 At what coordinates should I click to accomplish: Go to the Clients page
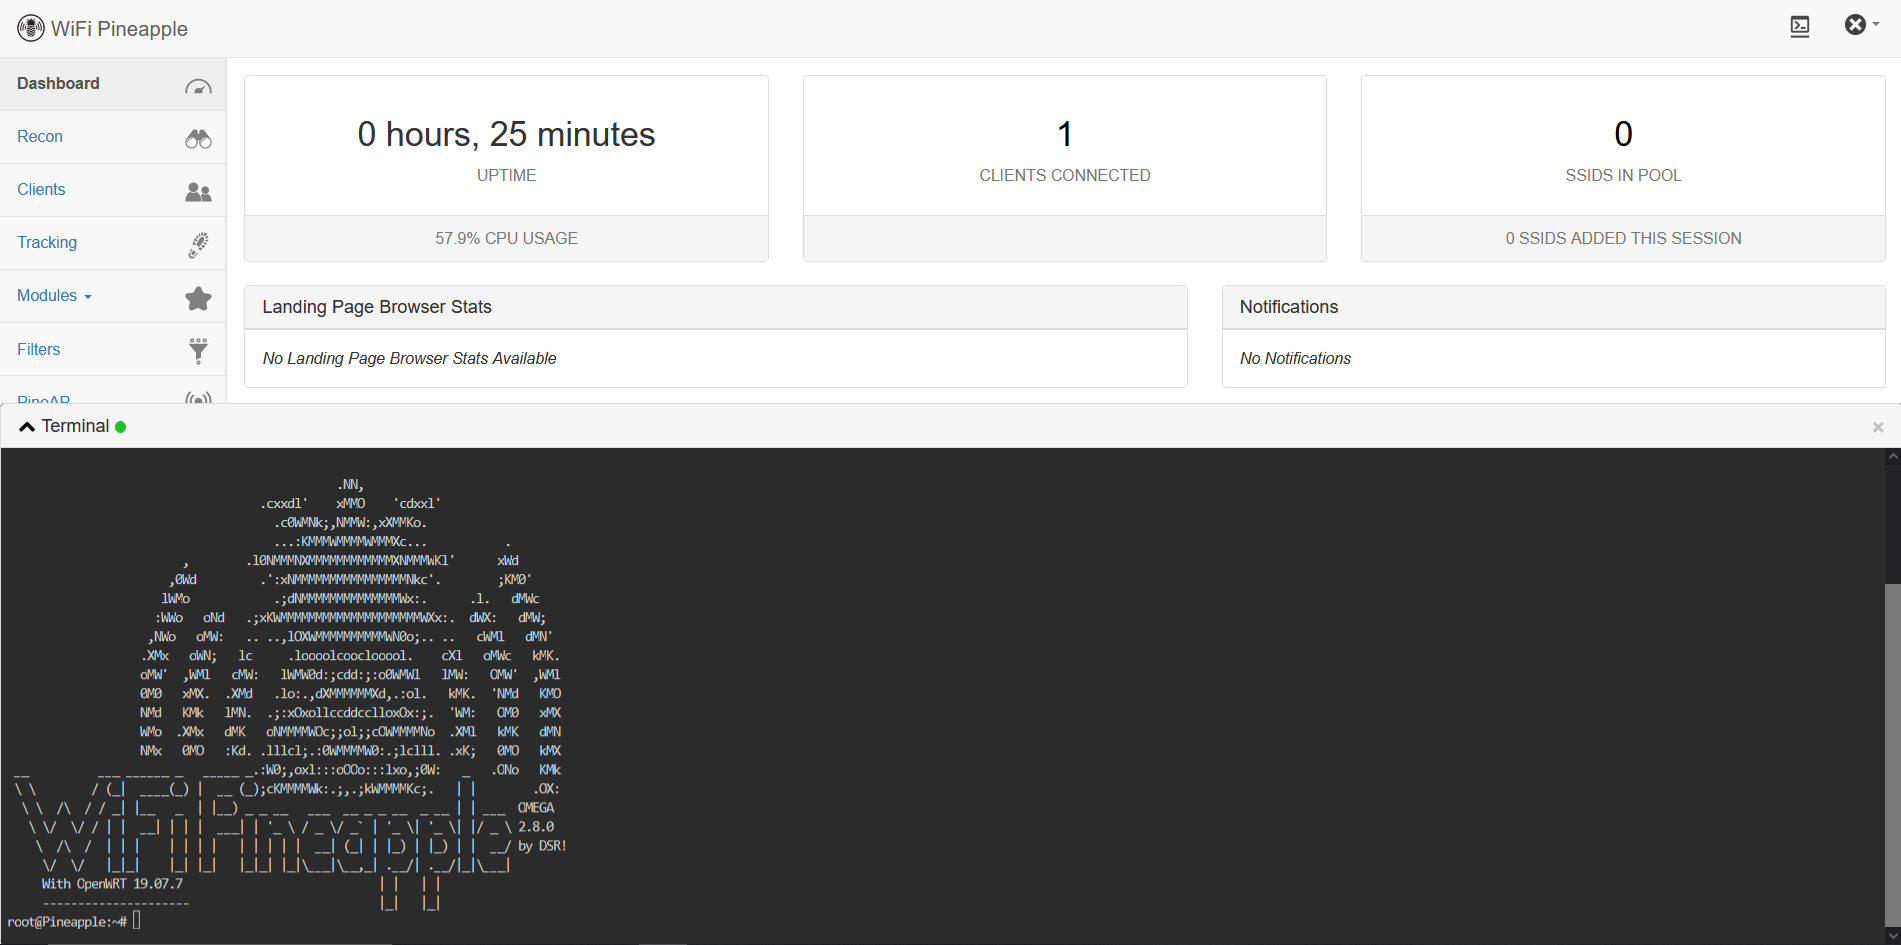(x=41, y=190)
